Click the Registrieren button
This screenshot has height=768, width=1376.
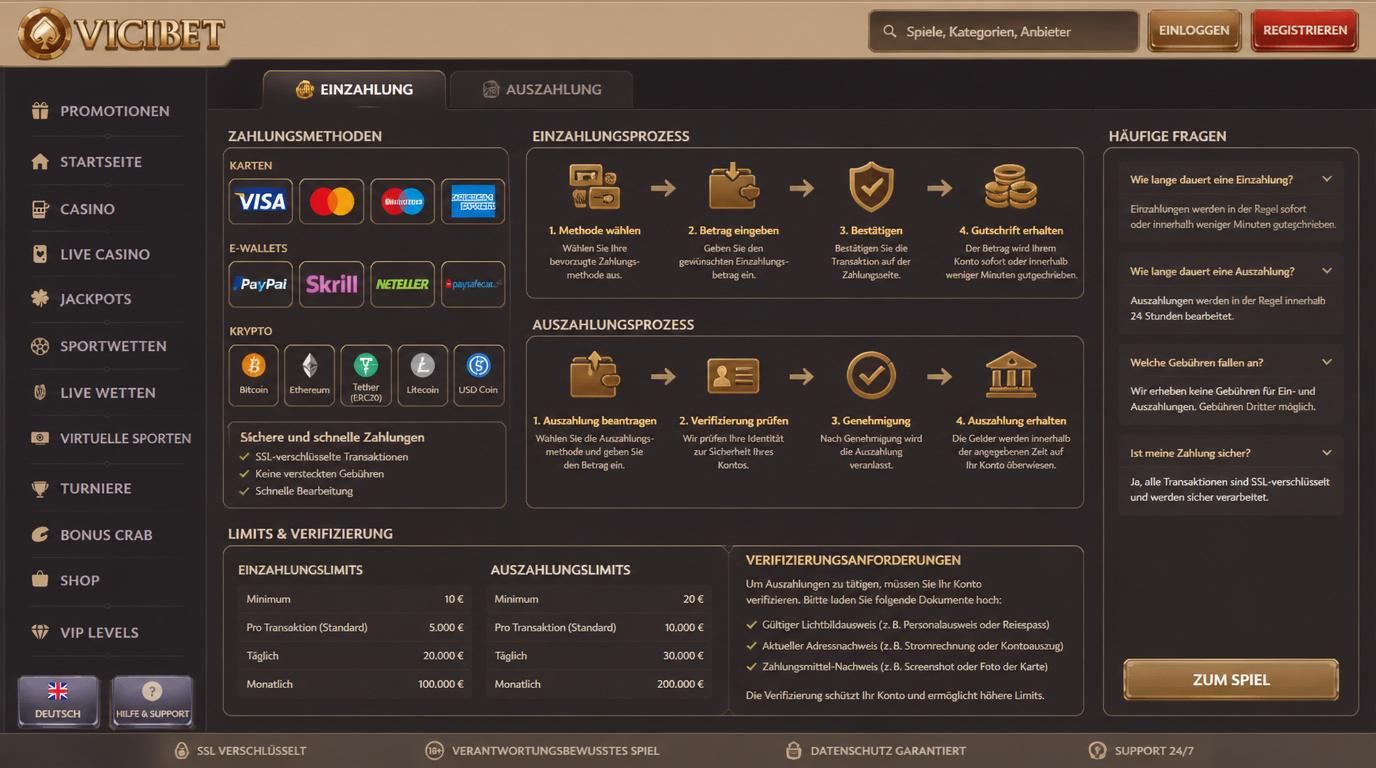click(x=1305, y=31)
